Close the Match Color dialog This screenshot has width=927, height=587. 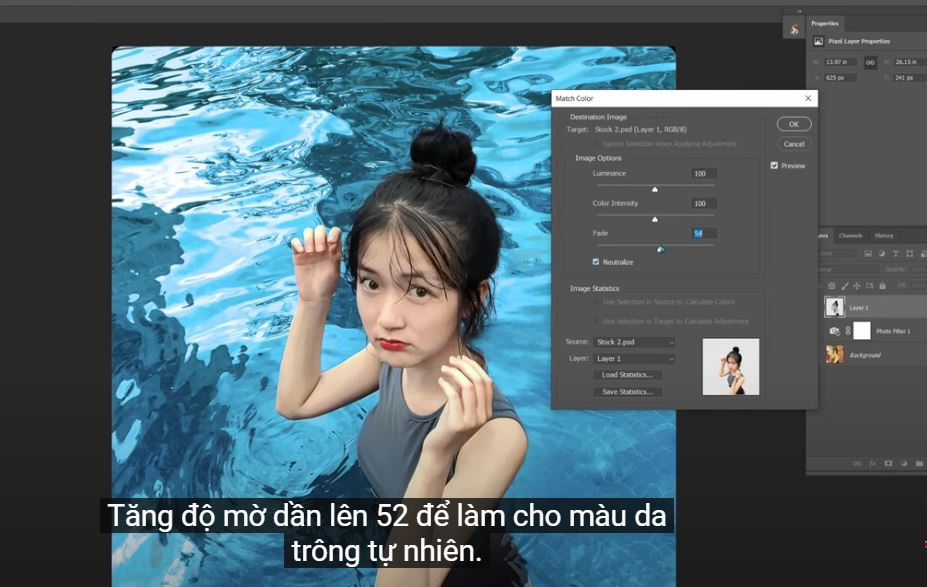point(808,98)
